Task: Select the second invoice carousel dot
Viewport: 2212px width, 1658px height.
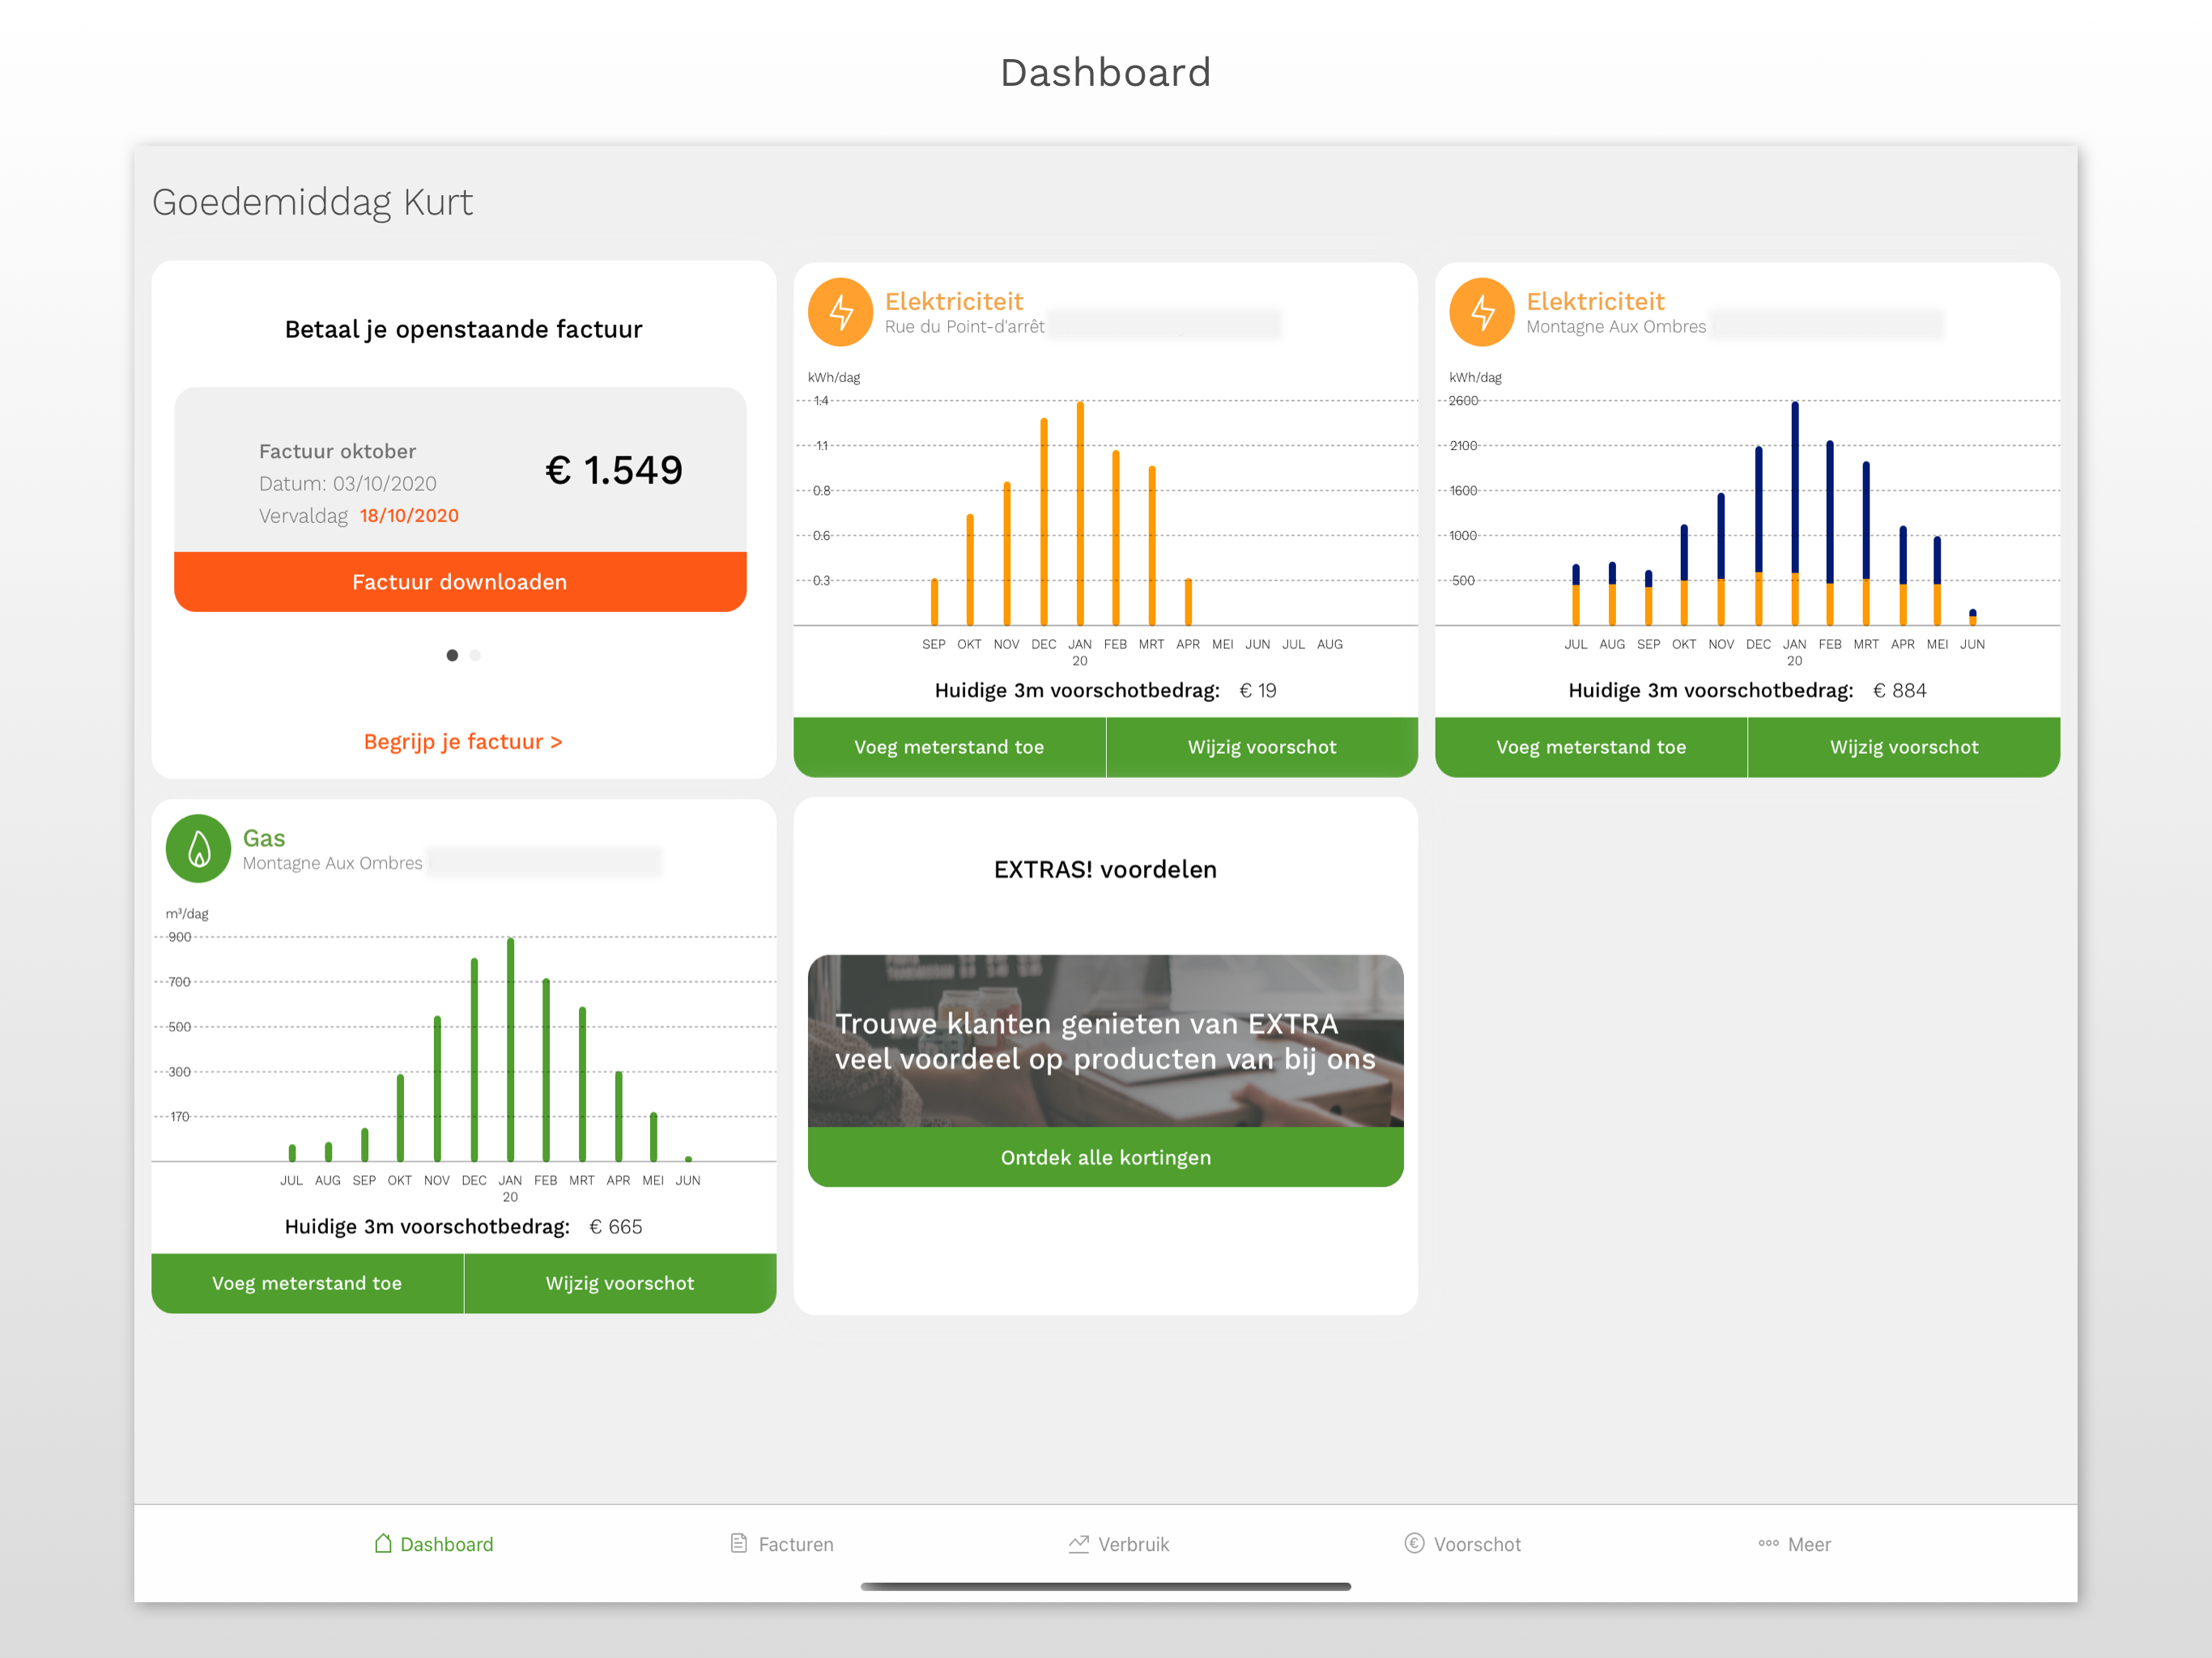Action: (x=475, y=655)
